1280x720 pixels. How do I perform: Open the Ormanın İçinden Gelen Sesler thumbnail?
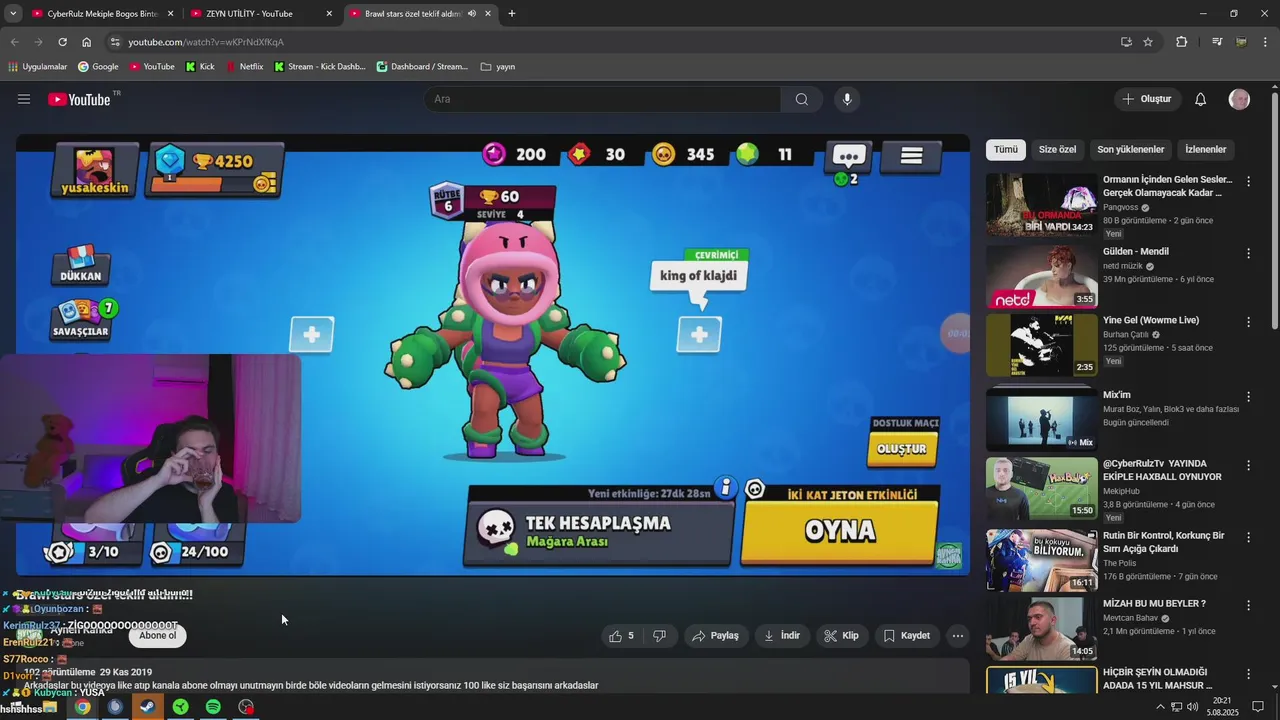(x=1041, y=205)
